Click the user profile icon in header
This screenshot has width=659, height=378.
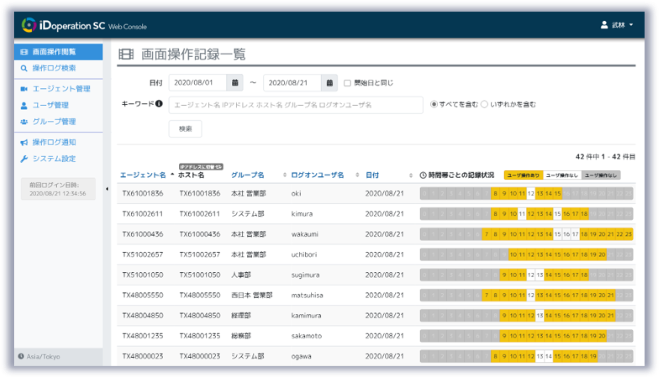tap(604, 25)
